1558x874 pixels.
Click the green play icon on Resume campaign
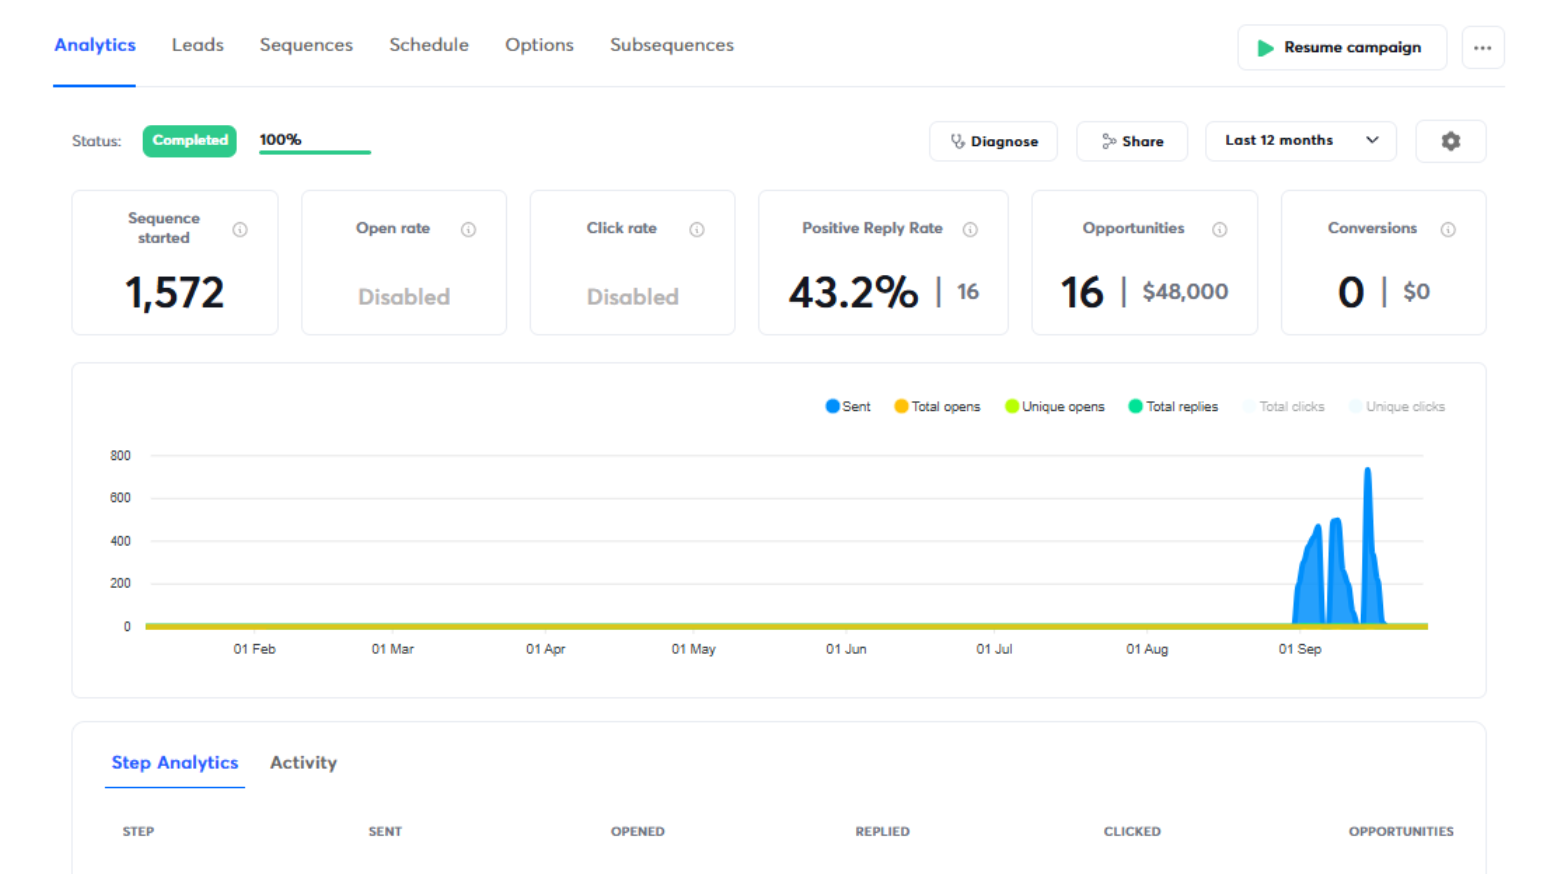(1264, 47)
